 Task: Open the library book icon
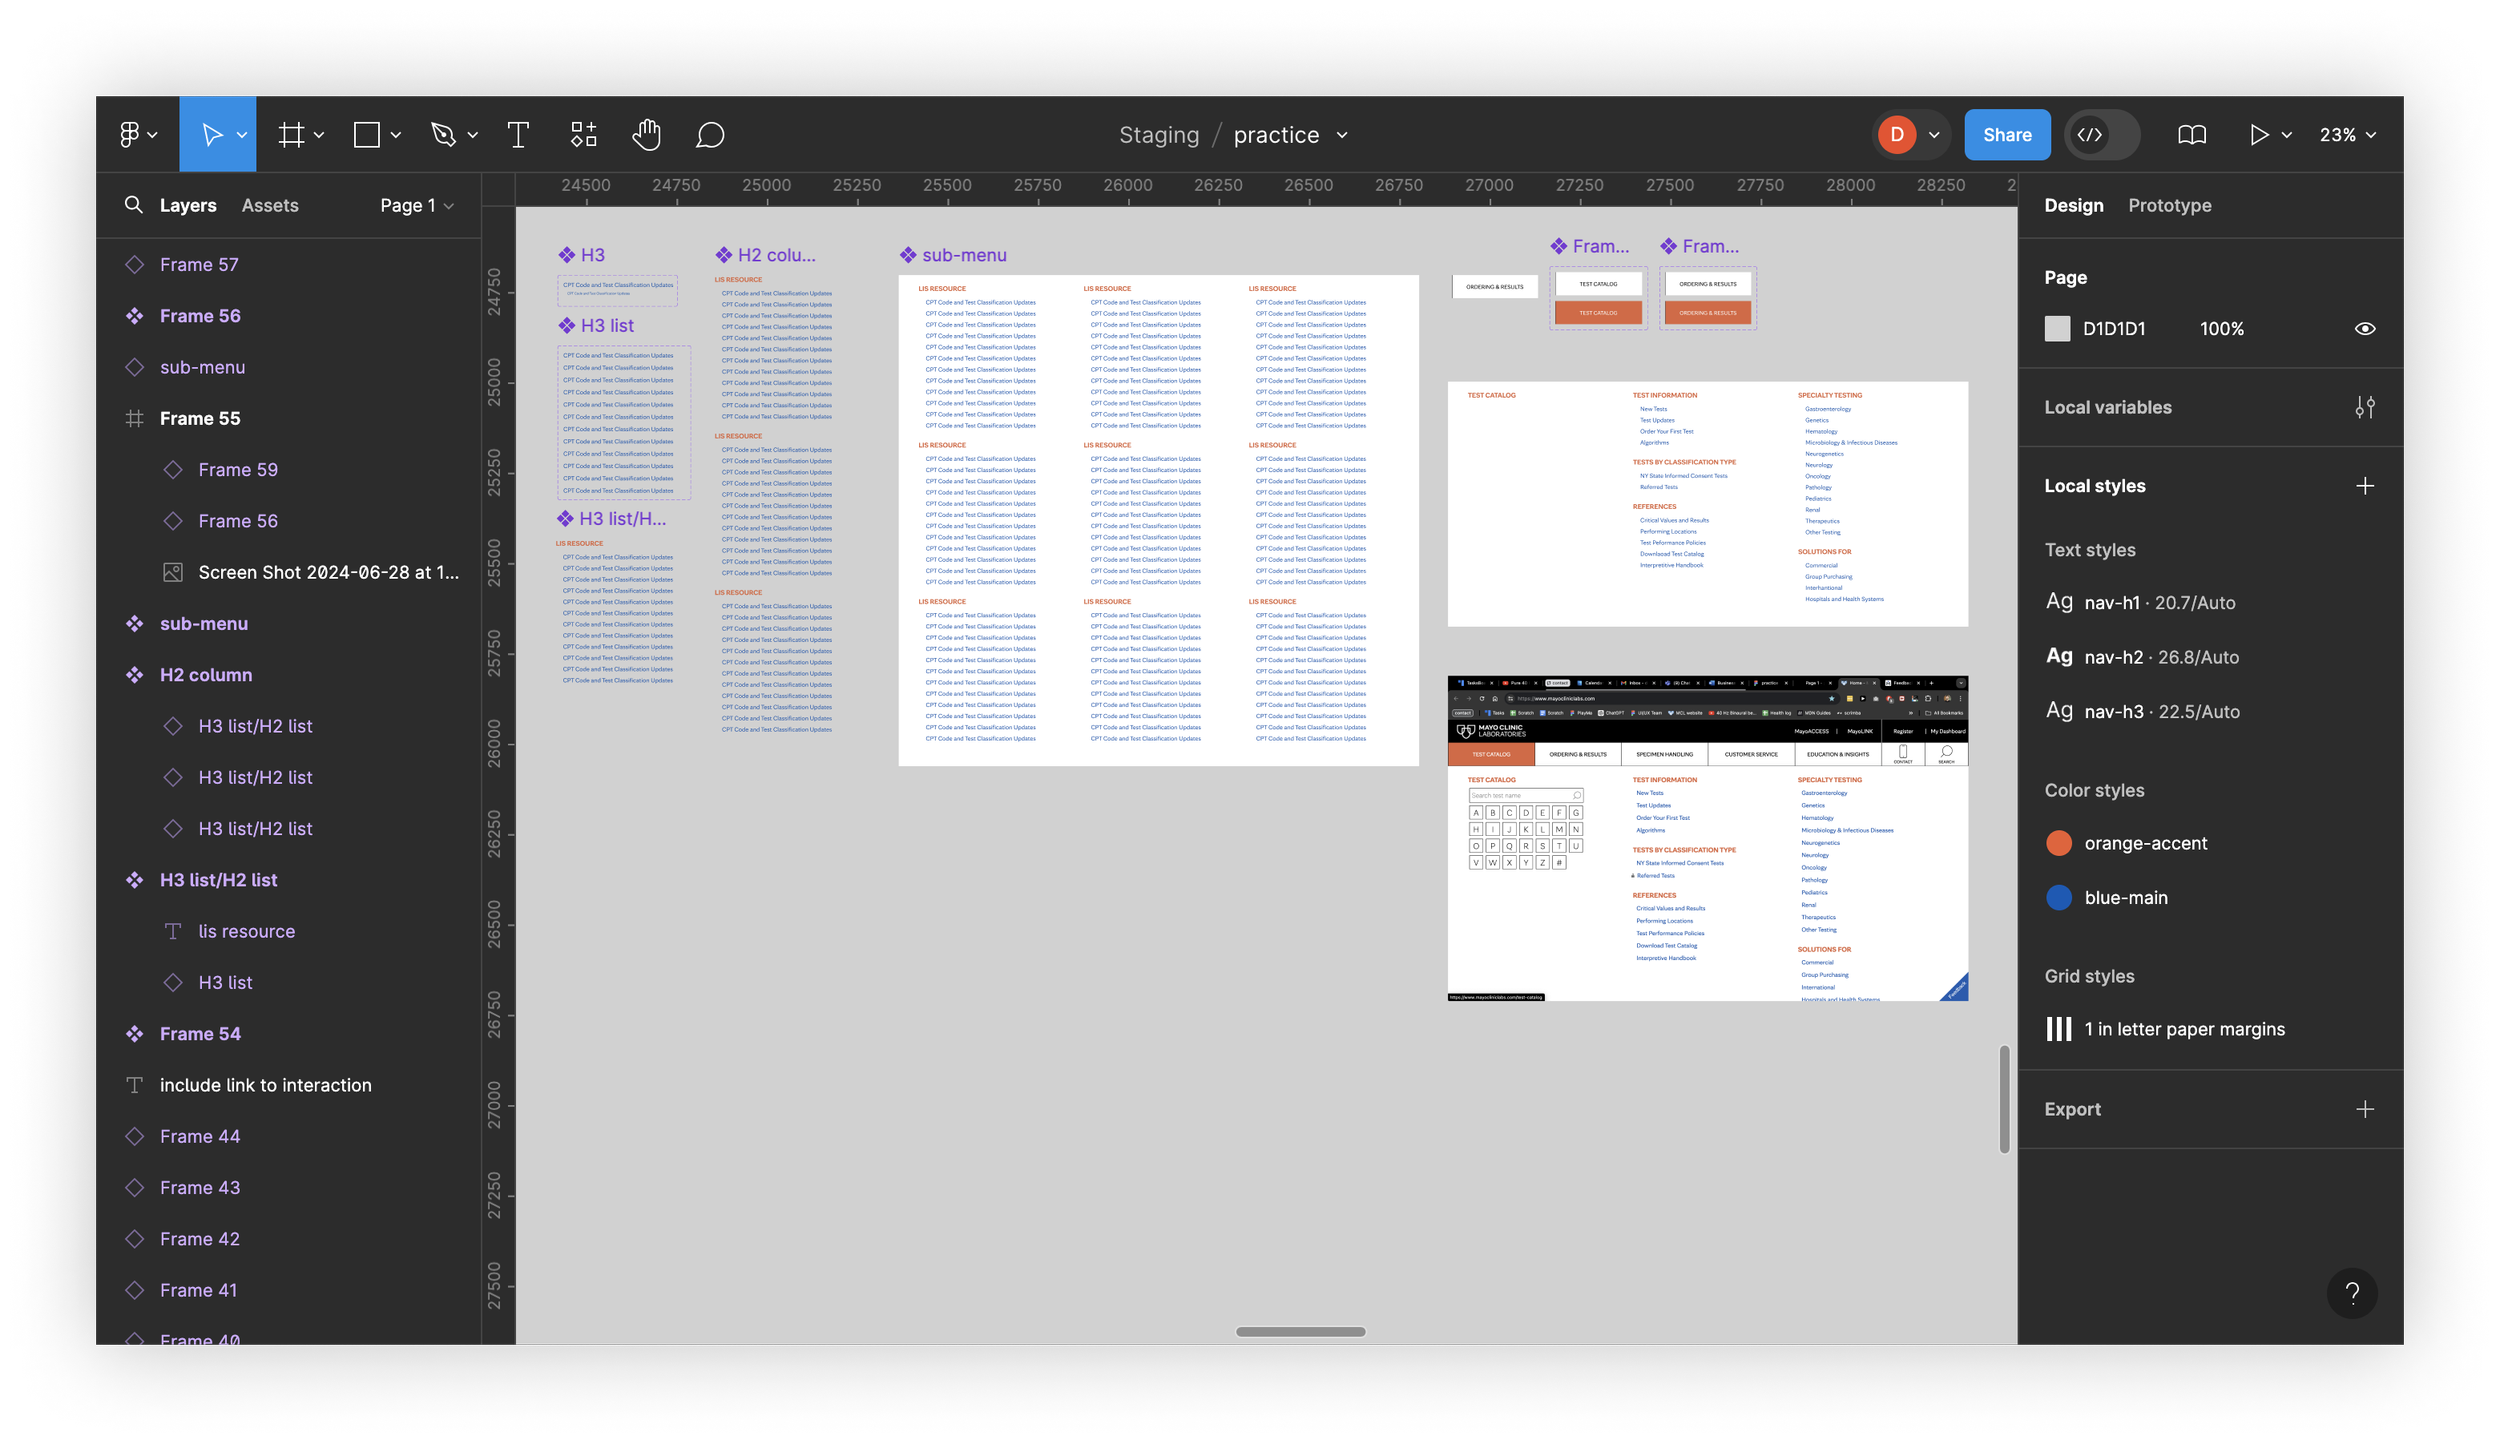coord(2191,135)
